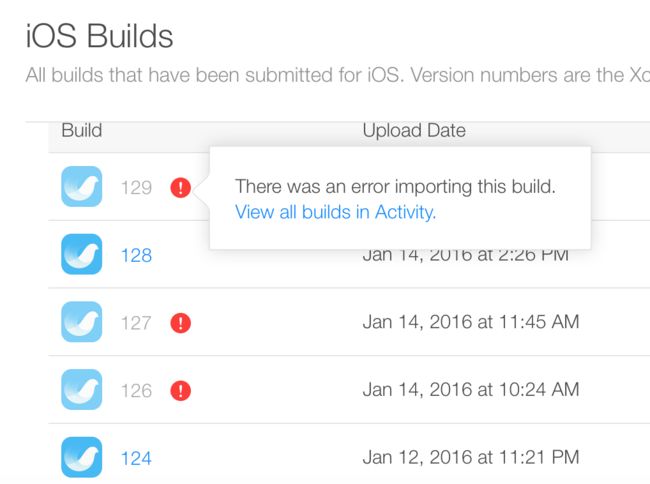Click the Jan 14, 2016 at 11:45 AM date
650x484 pixels.
click(x=471, y=322)
